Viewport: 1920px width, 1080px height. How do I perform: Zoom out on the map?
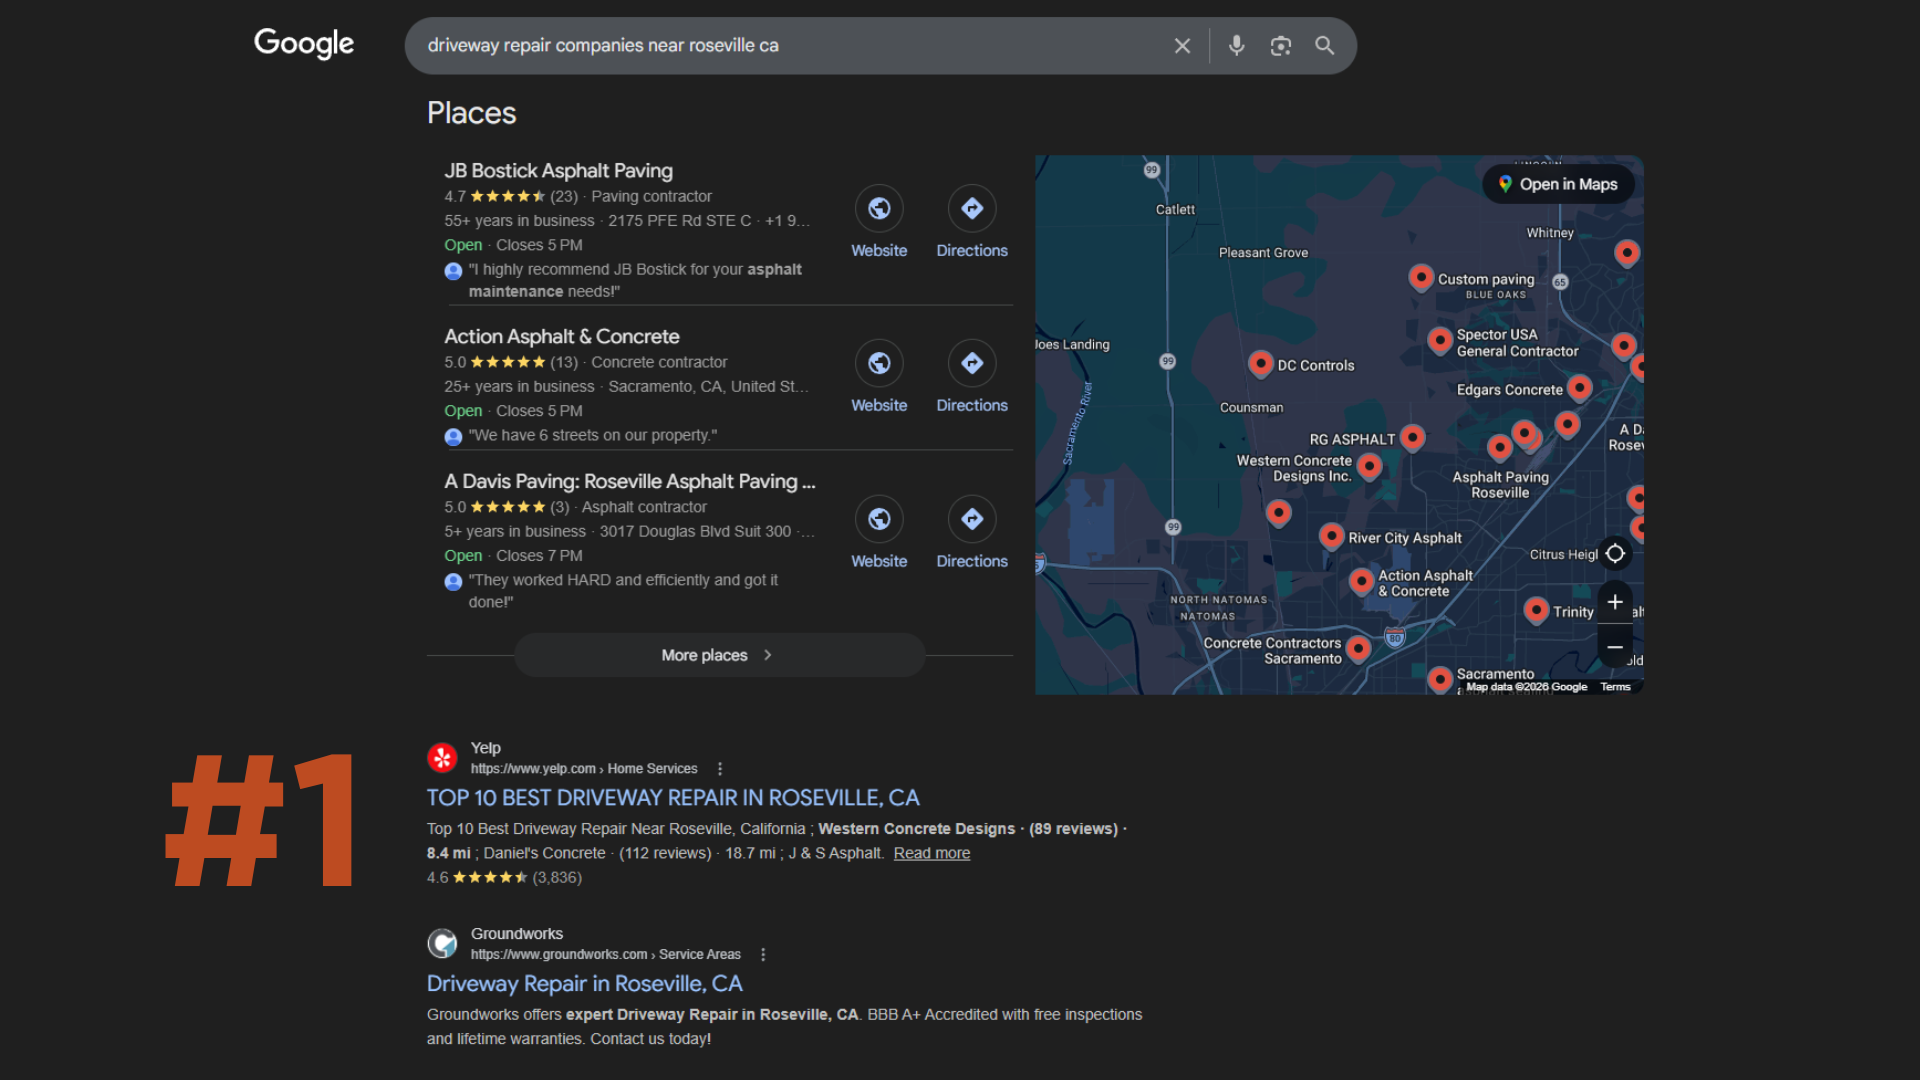point(1615,648)
